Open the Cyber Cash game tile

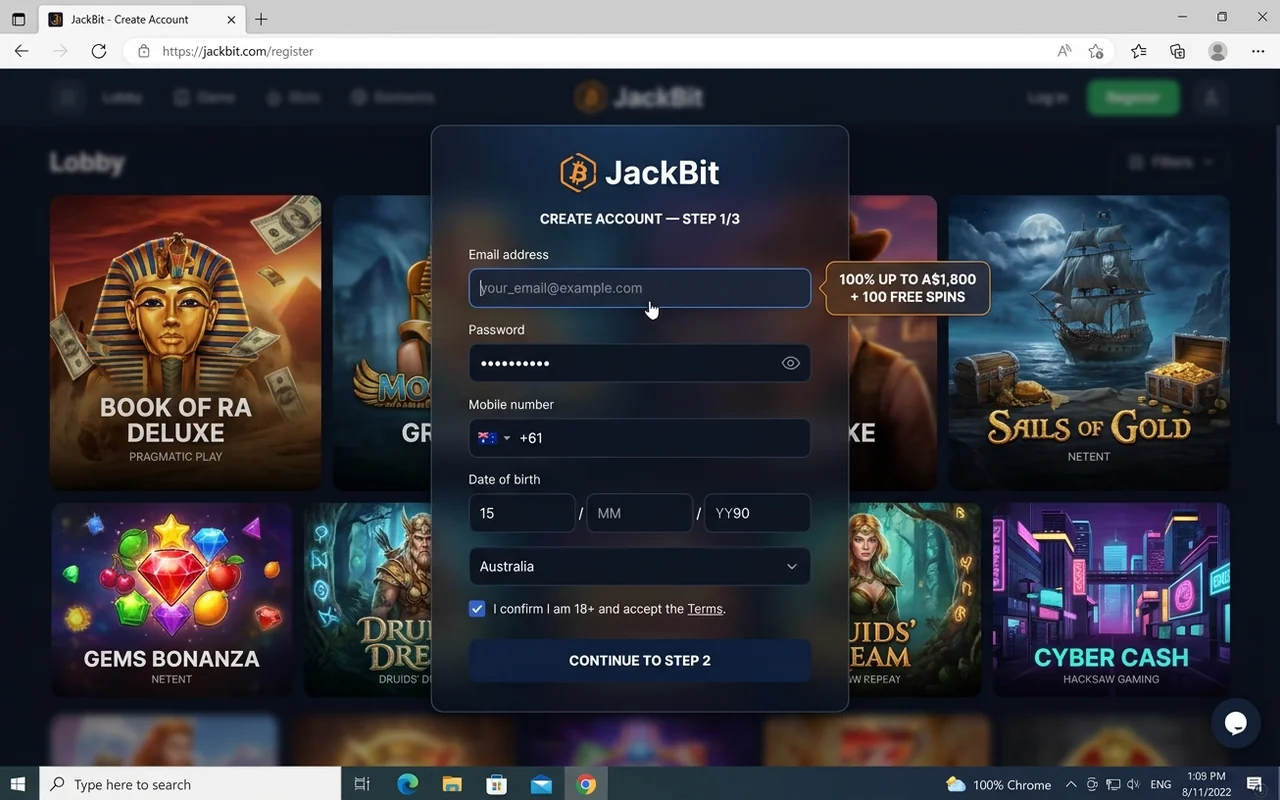(1111, 599)
